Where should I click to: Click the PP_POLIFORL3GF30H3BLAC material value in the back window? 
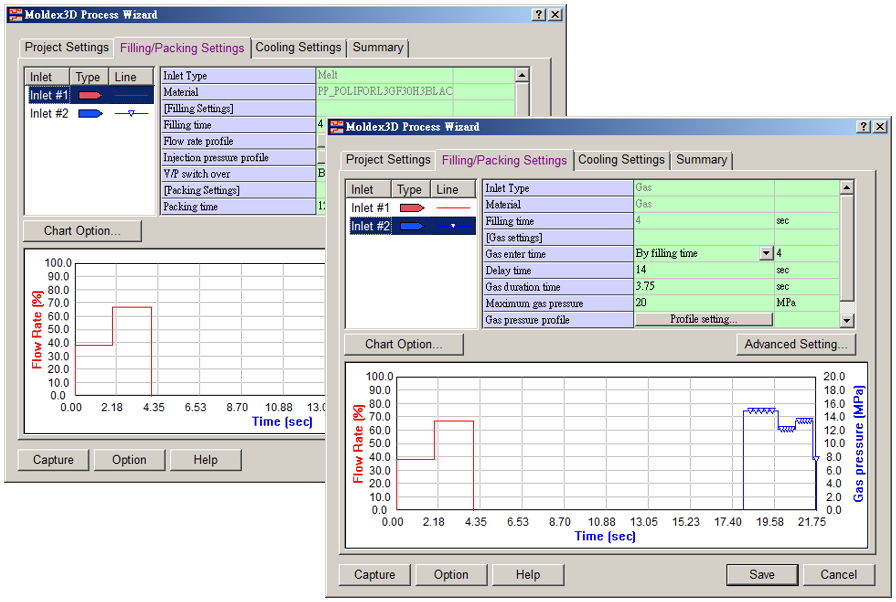[385, 91]
